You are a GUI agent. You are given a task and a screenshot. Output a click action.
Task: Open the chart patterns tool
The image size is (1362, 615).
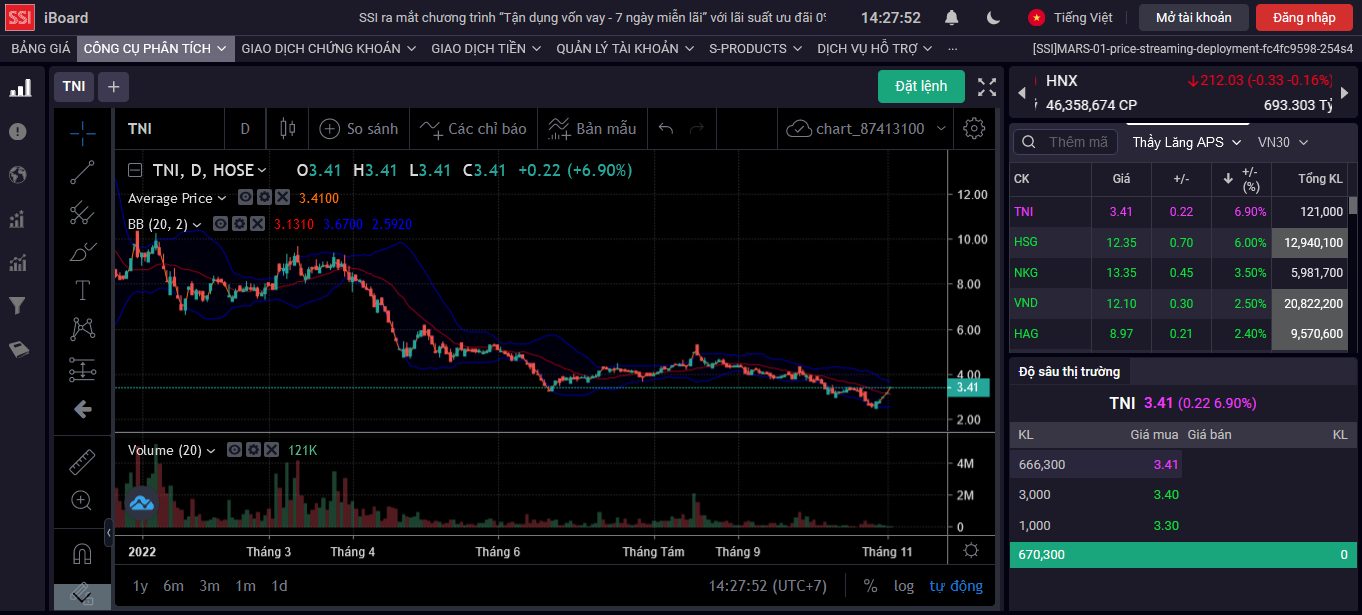coord(83,329)
